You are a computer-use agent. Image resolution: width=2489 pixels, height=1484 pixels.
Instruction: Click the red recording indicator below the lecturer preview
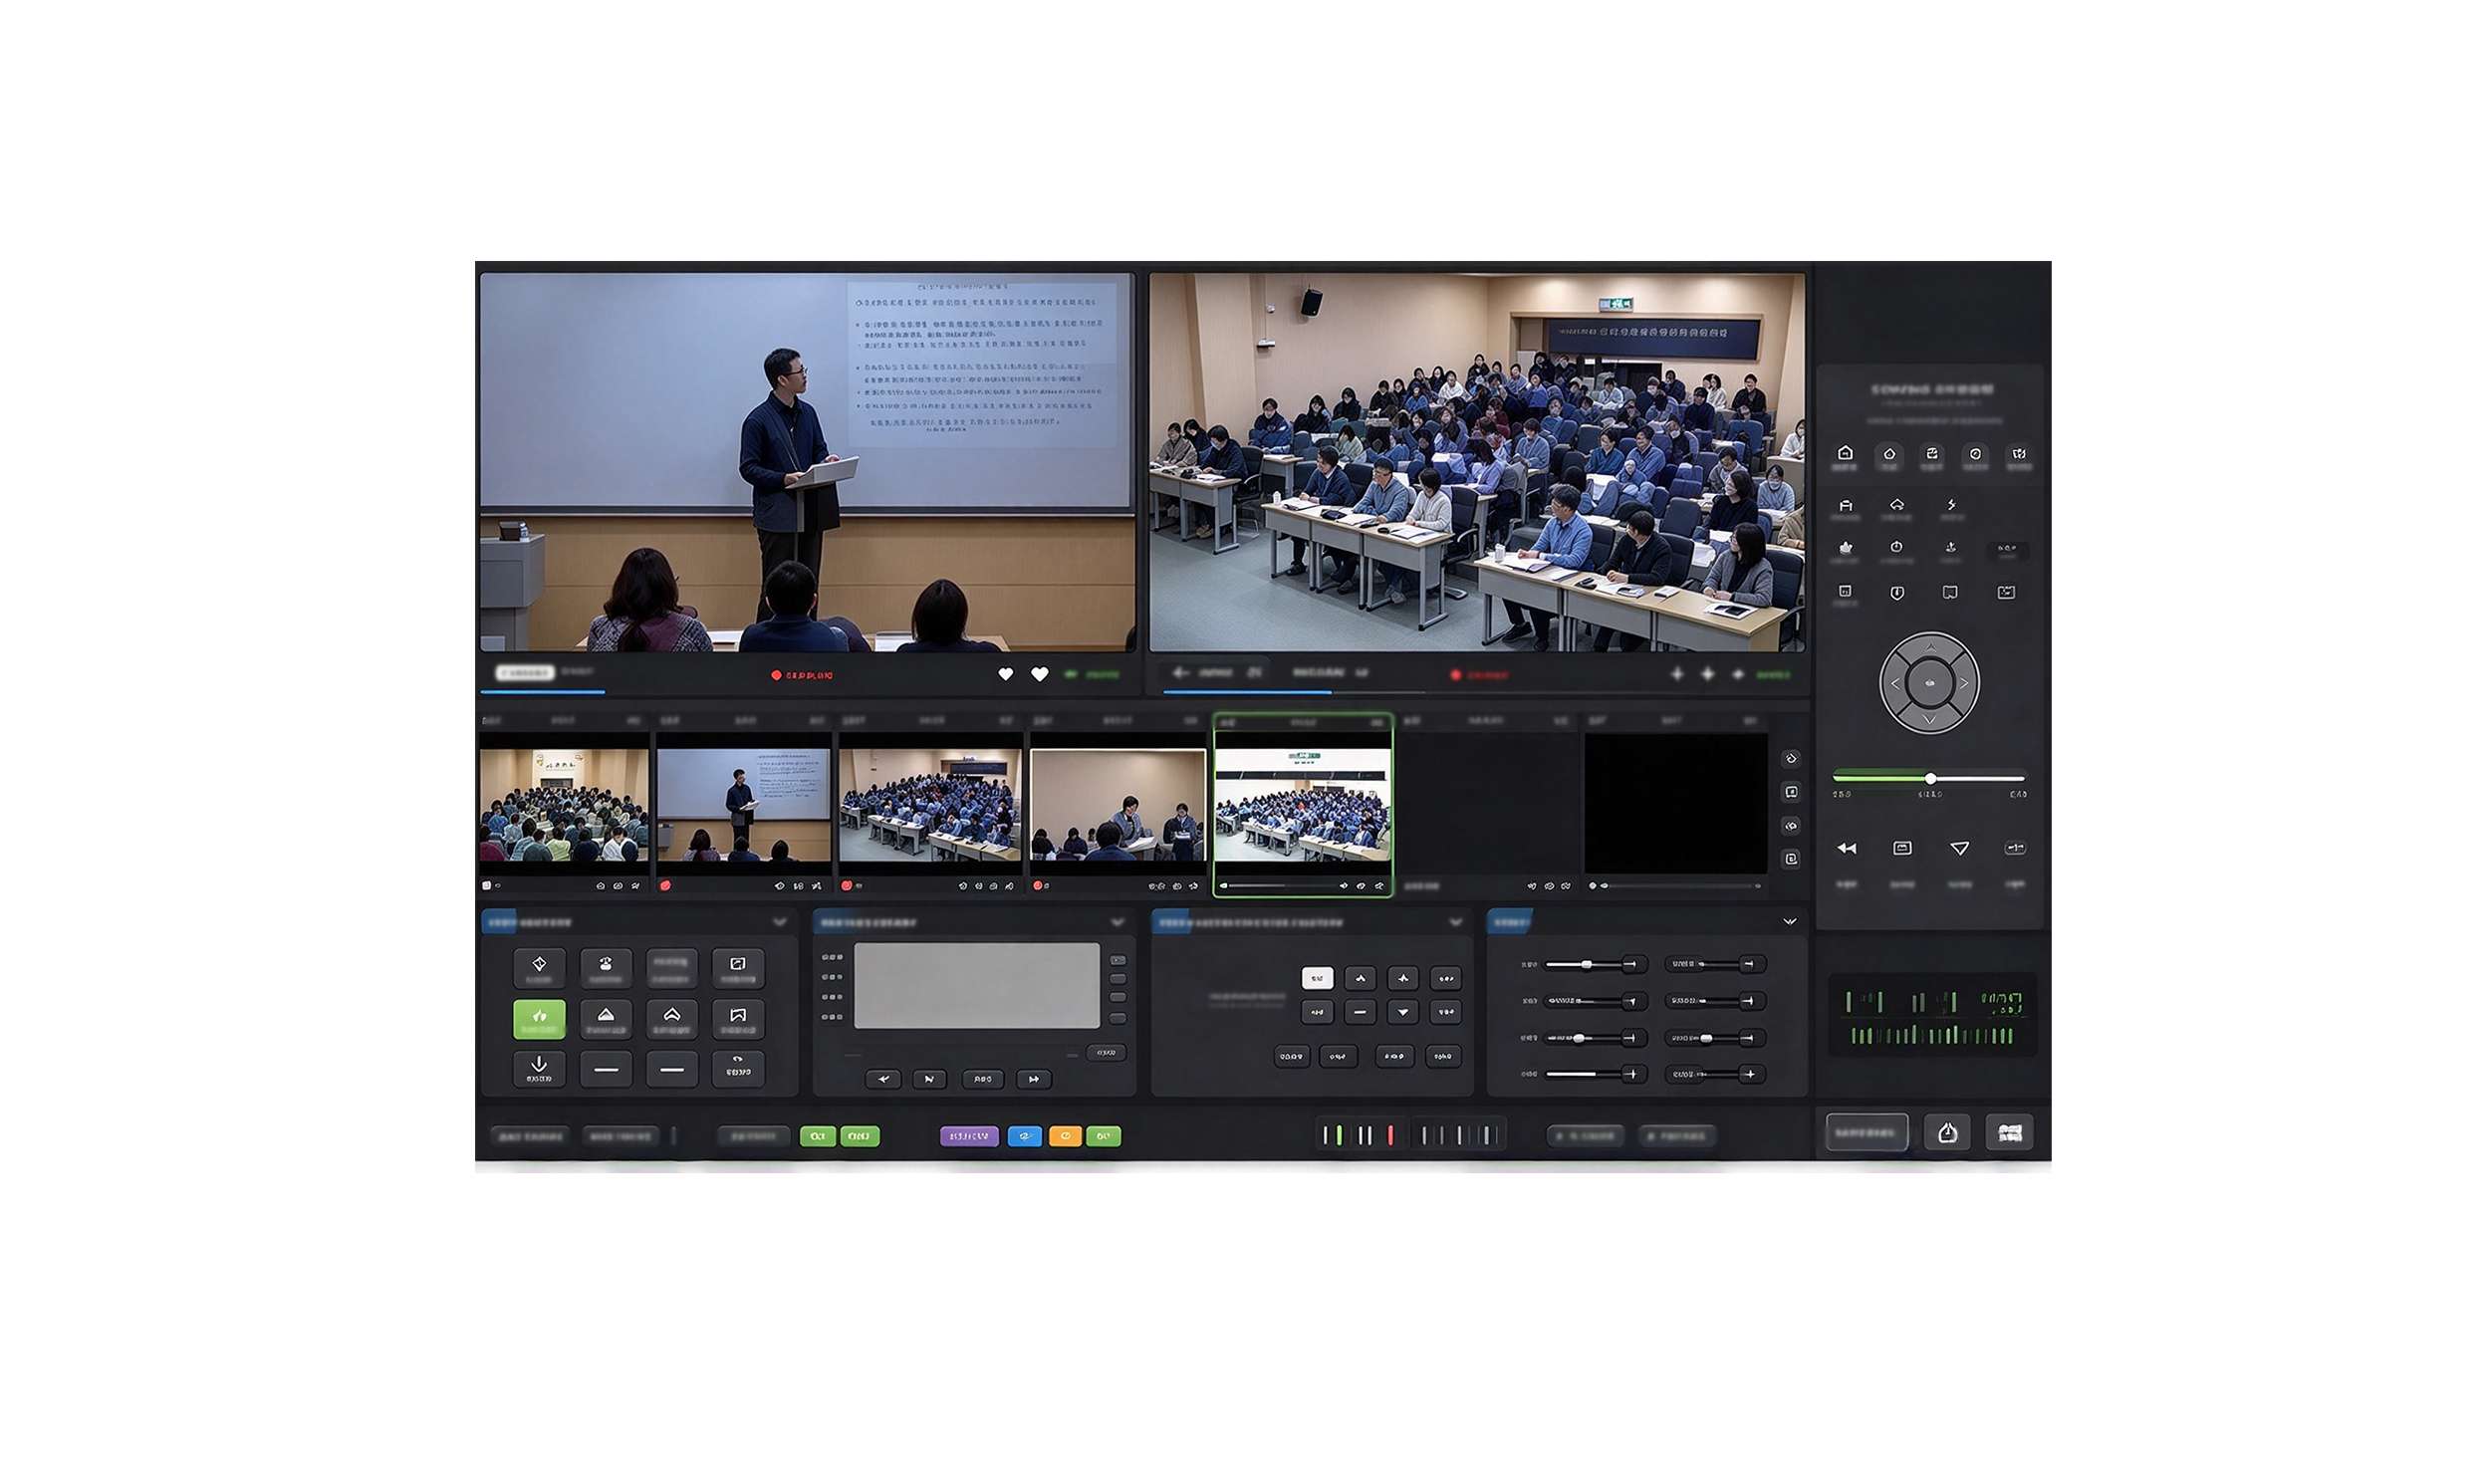tap(801, 675)
